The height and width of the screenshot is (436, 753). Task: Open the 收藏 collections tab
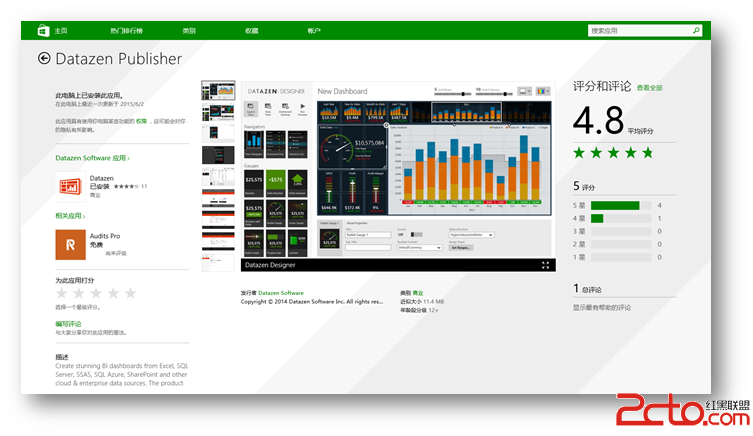pyautogui.click(x=252, y=31)
